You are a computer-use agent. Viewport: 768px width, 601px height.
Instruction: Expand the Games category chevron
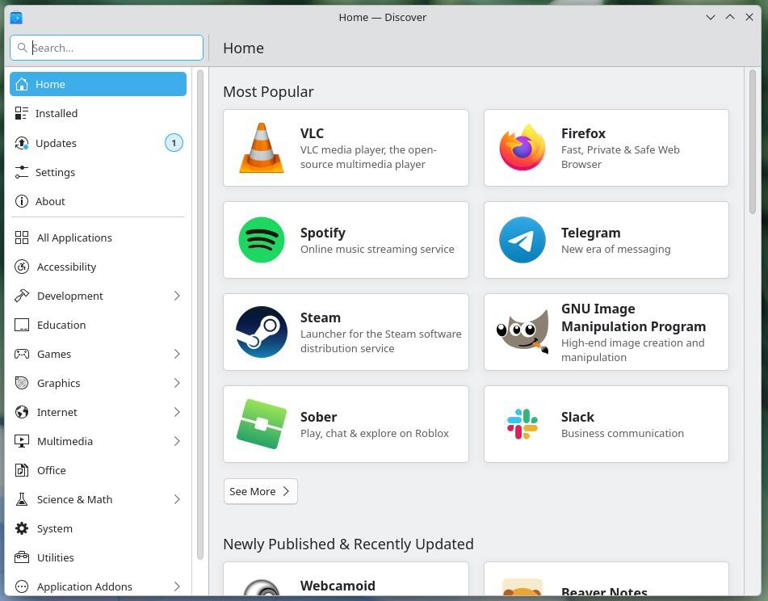tap(177, 354)
